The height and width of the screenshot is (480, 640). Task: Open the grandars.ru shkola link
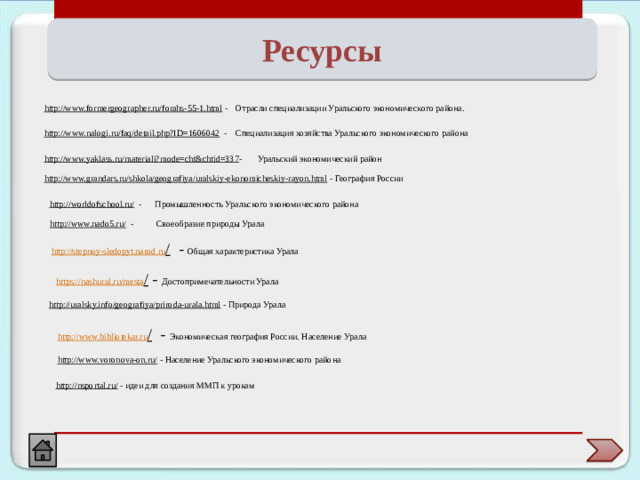click(x=186, y=179)
